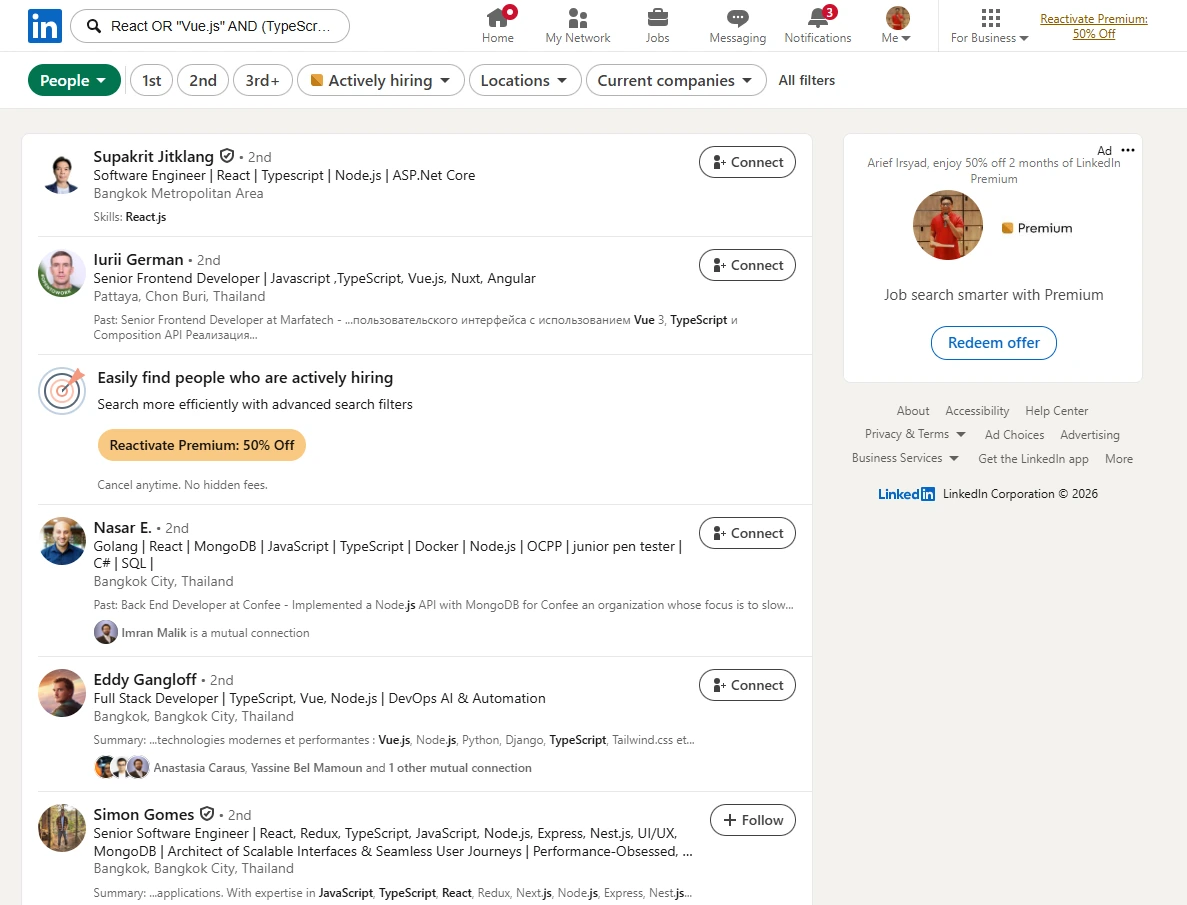Image resolution: width=1187 pixels, height=905 pixels.
Task: Open the Eddy Gangloff name link
Action: pyautogui.click(x=145, y=680)
